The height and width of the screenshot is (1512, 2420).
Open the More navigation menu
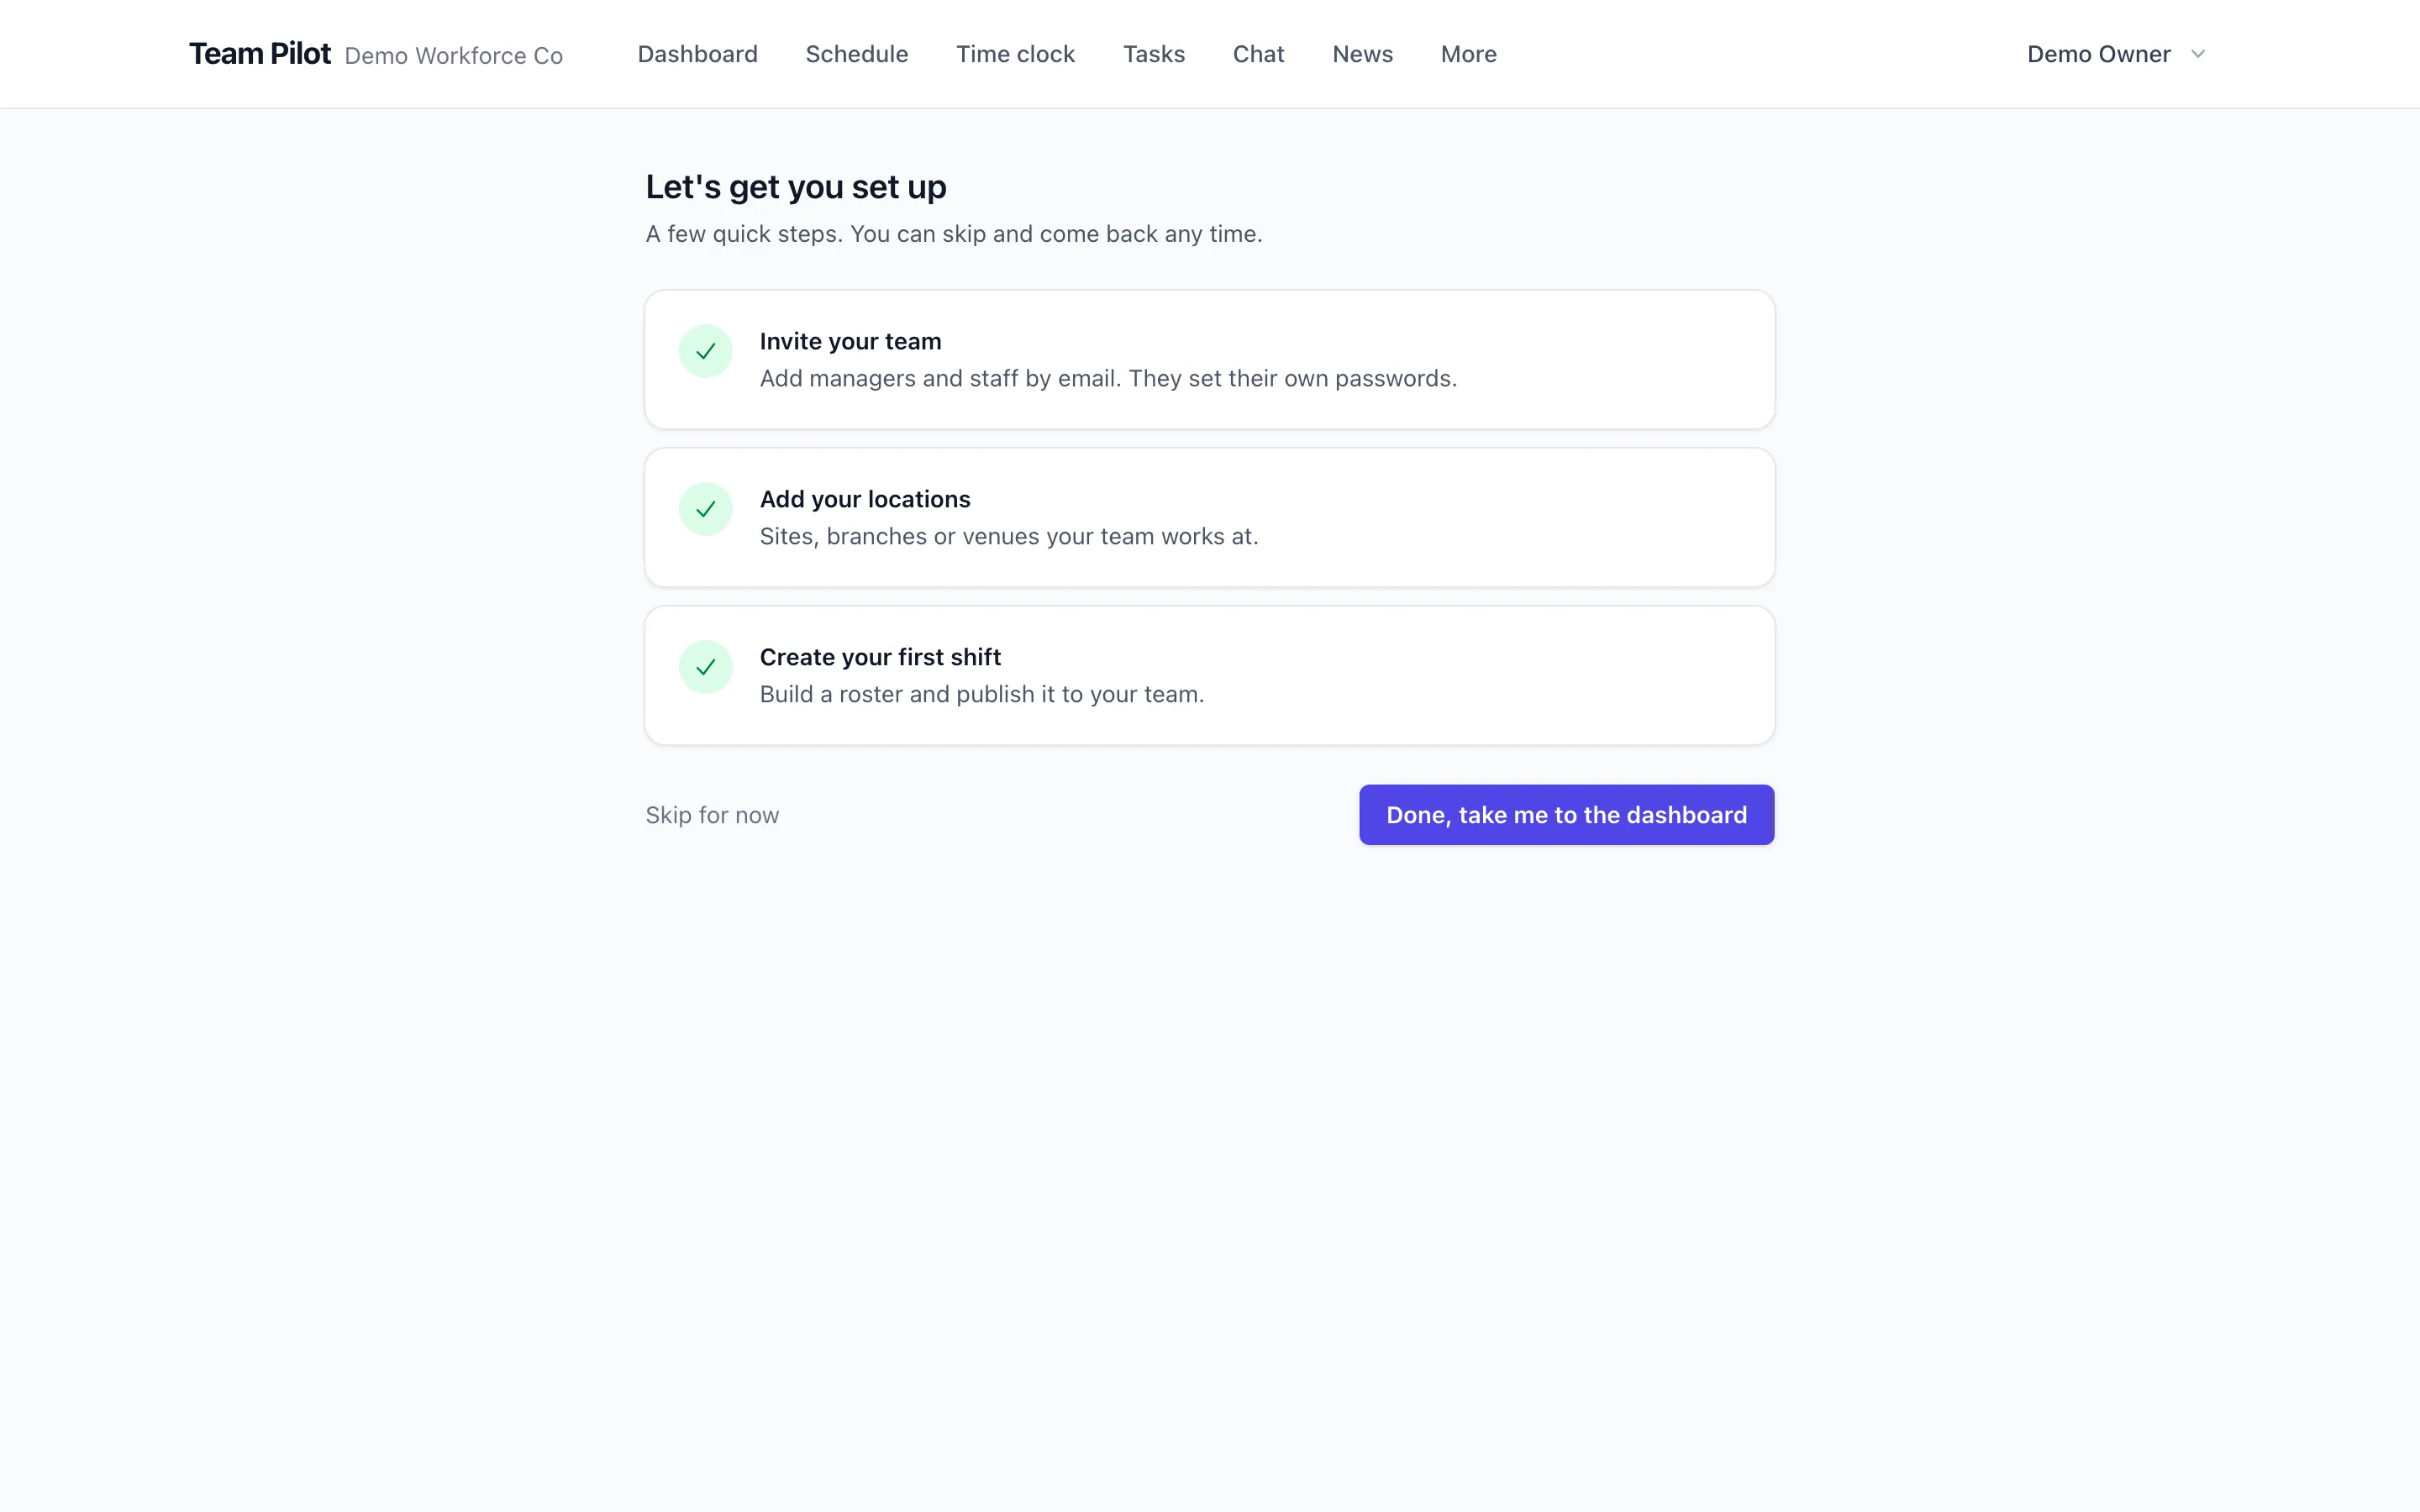[x=1468, y=54]
